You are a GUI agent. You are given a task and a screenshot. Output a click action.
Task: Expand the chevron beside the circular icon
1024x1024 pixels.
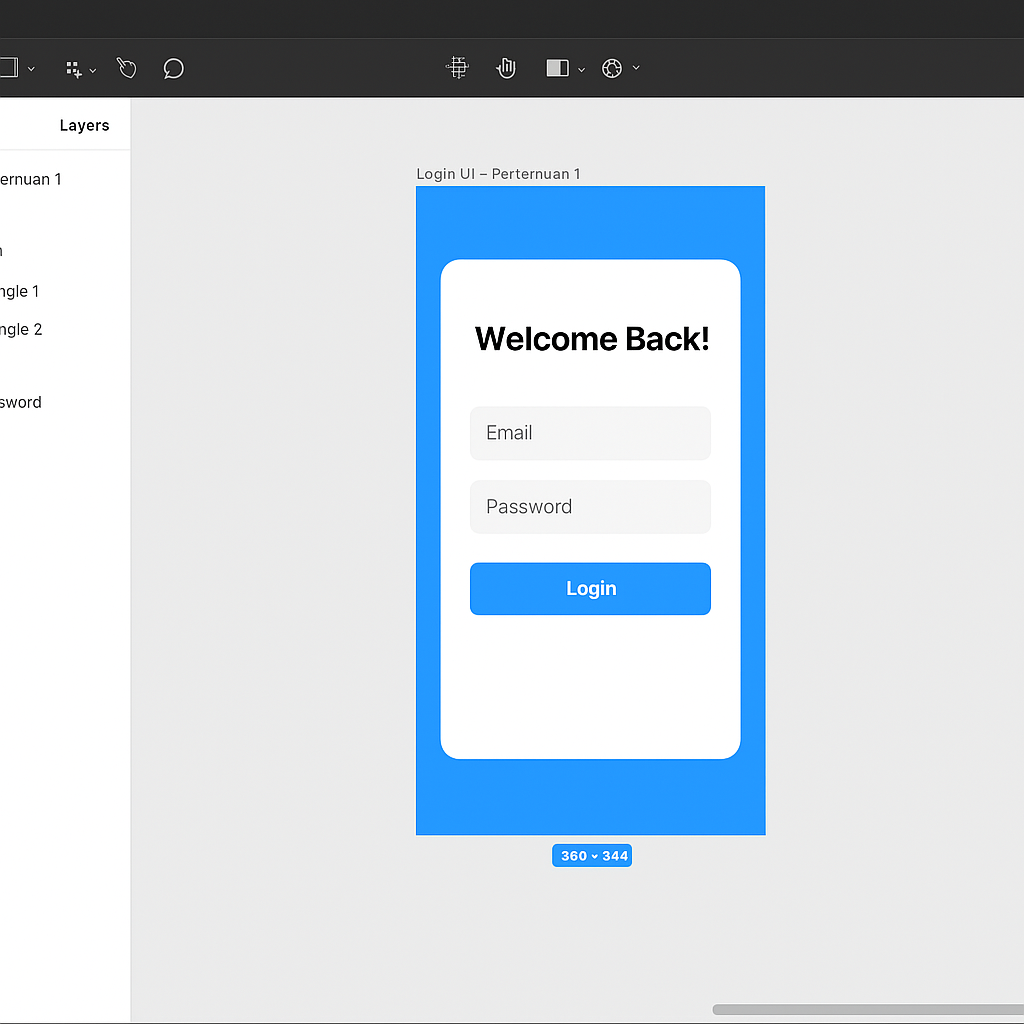pos(636,68)
